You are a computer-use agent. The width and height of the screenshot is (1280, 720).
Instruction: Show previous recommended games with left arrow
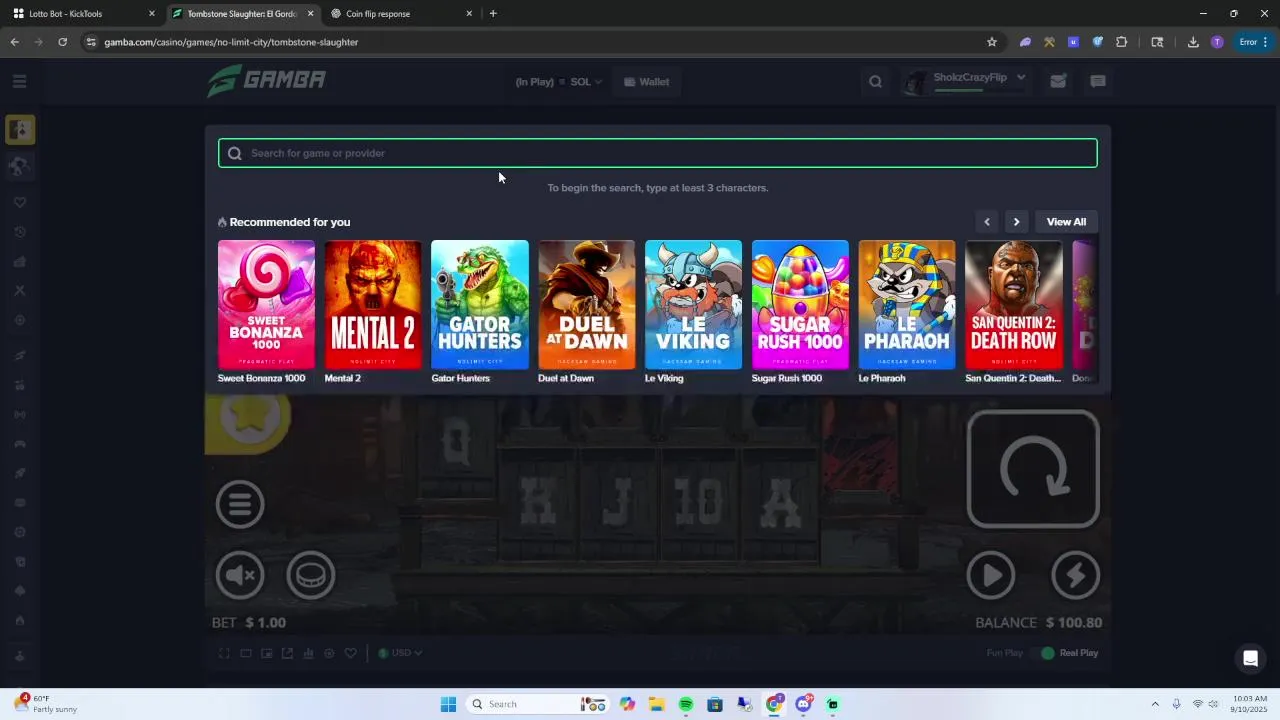(x=987, y=222)
